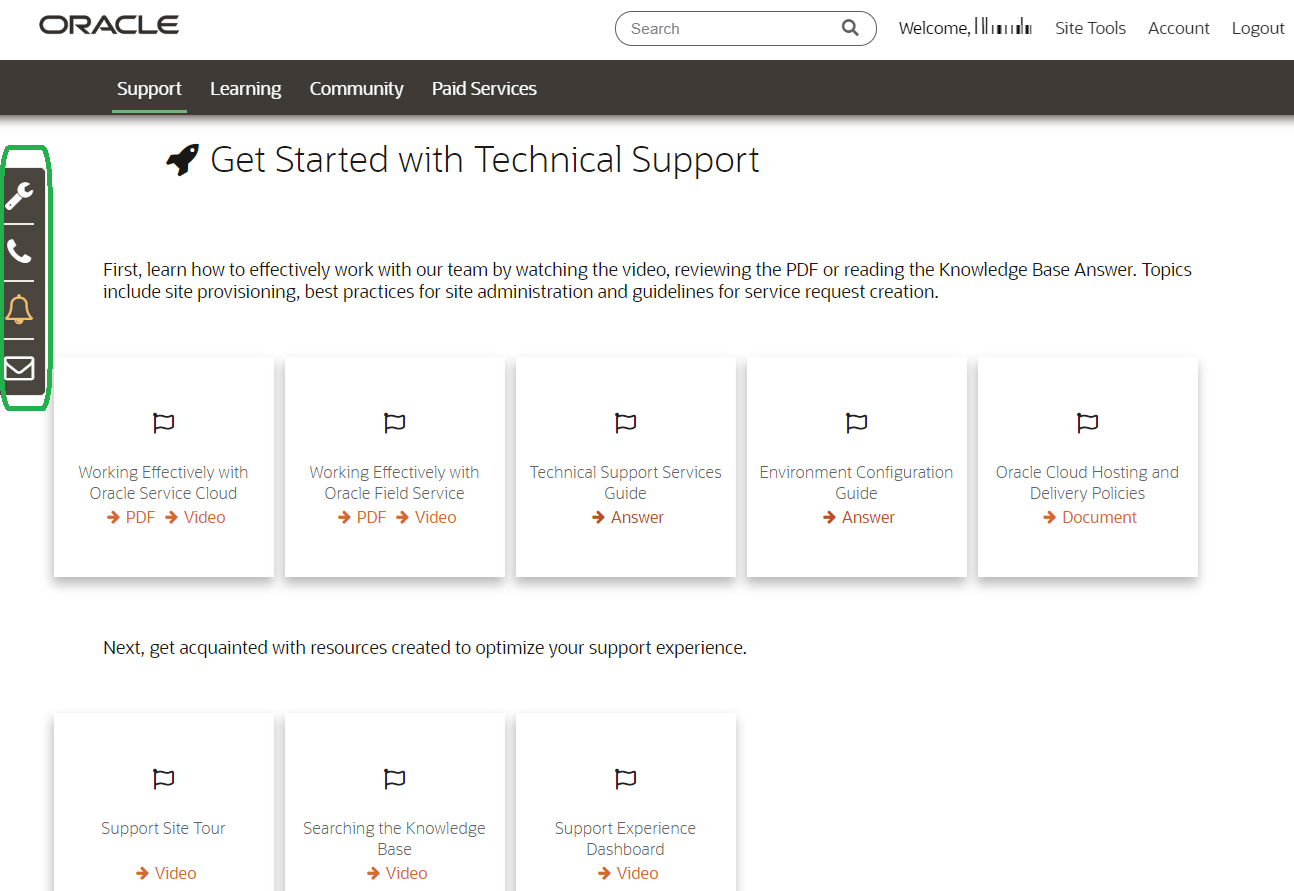
Task: Click the envelope email sidebar icon
Action: point(20,368)
